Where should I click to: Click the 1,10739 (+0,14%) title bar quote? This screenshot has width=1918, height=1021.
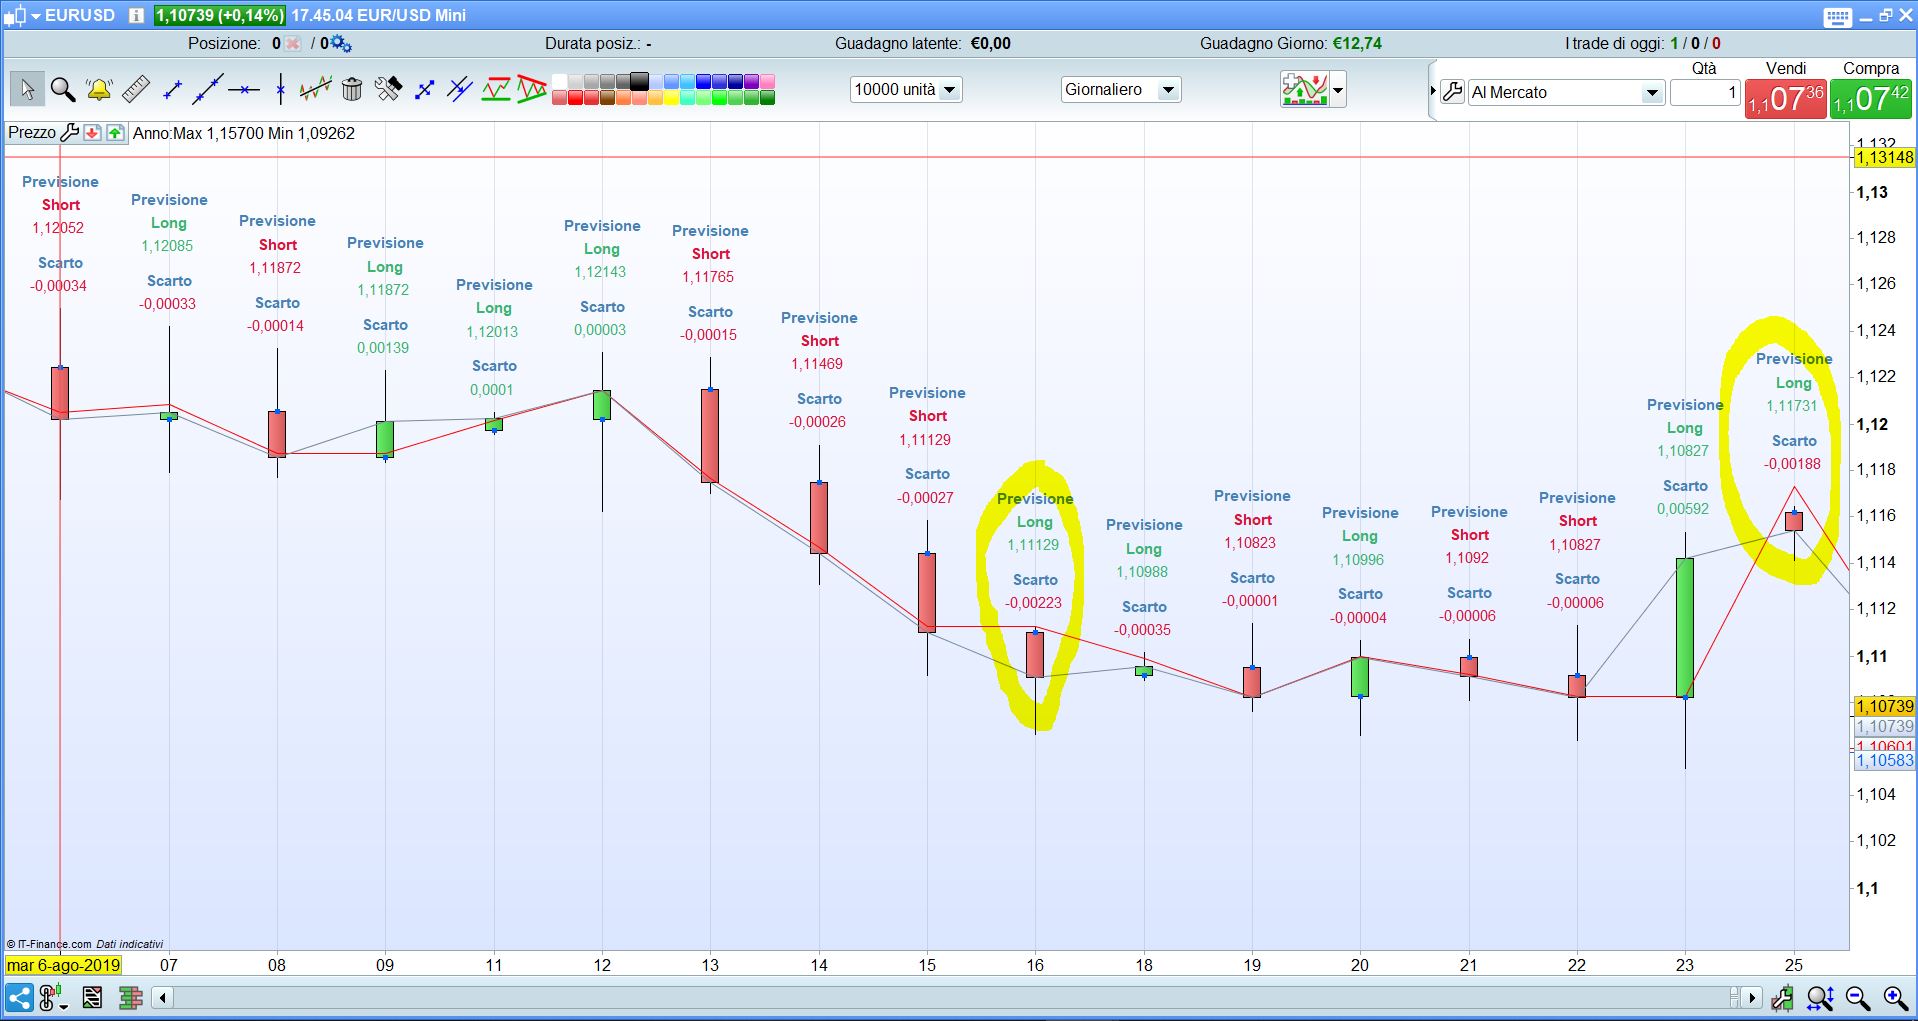coord(220,16)
